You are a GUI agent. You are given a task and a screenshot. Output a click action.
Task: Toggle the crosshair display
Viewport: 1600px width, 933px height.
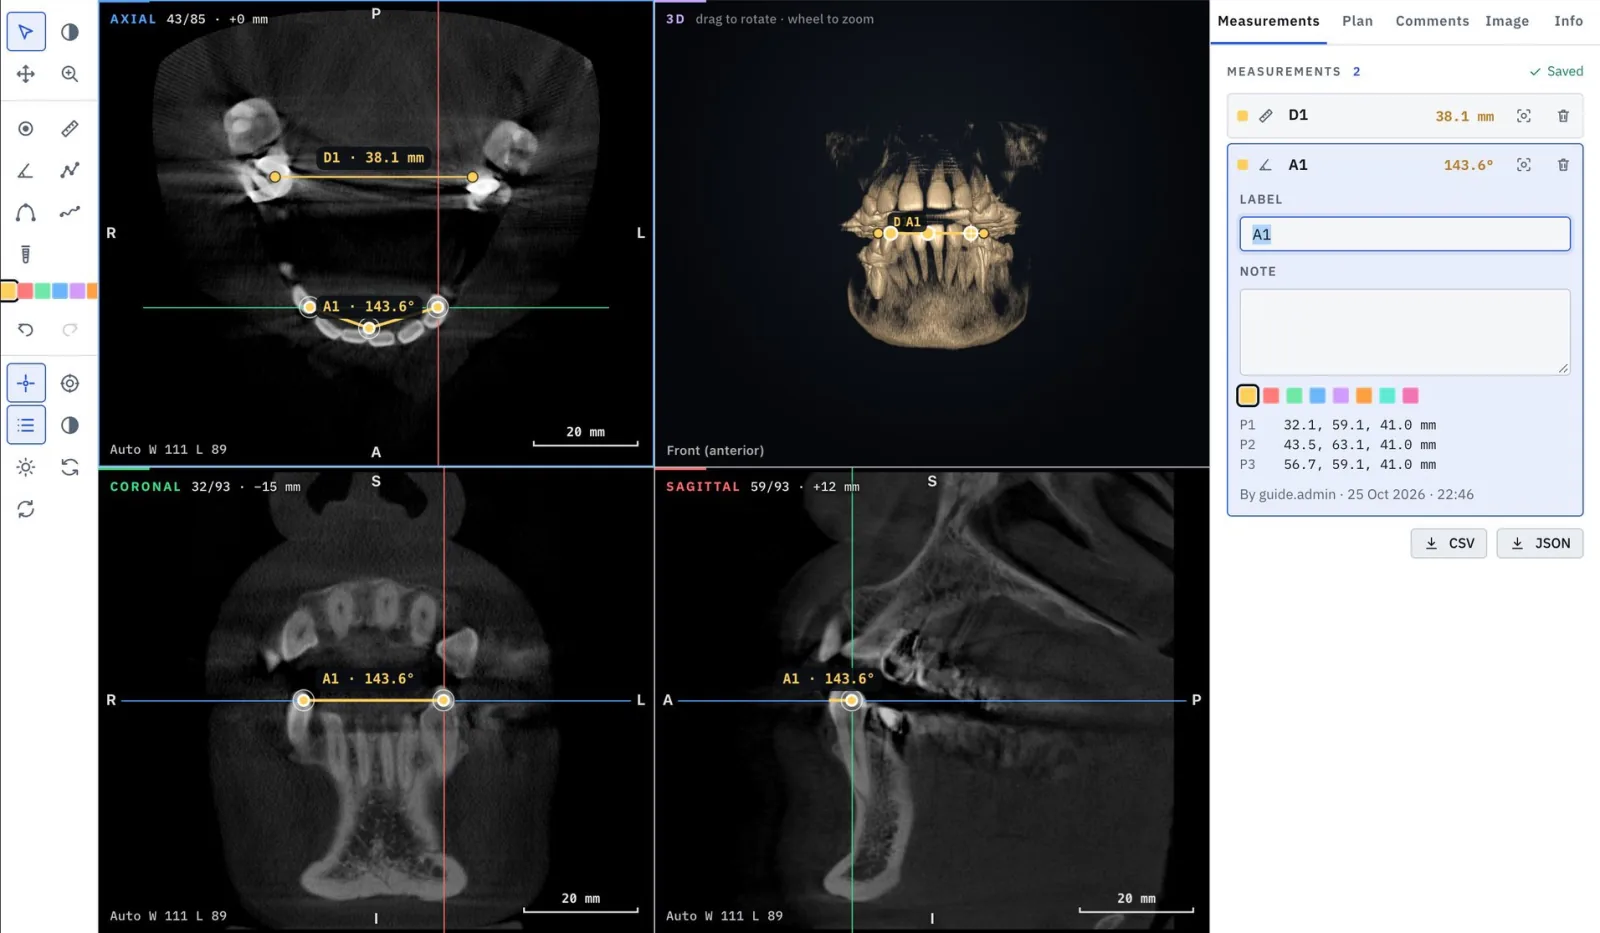[x=26, y=383]
